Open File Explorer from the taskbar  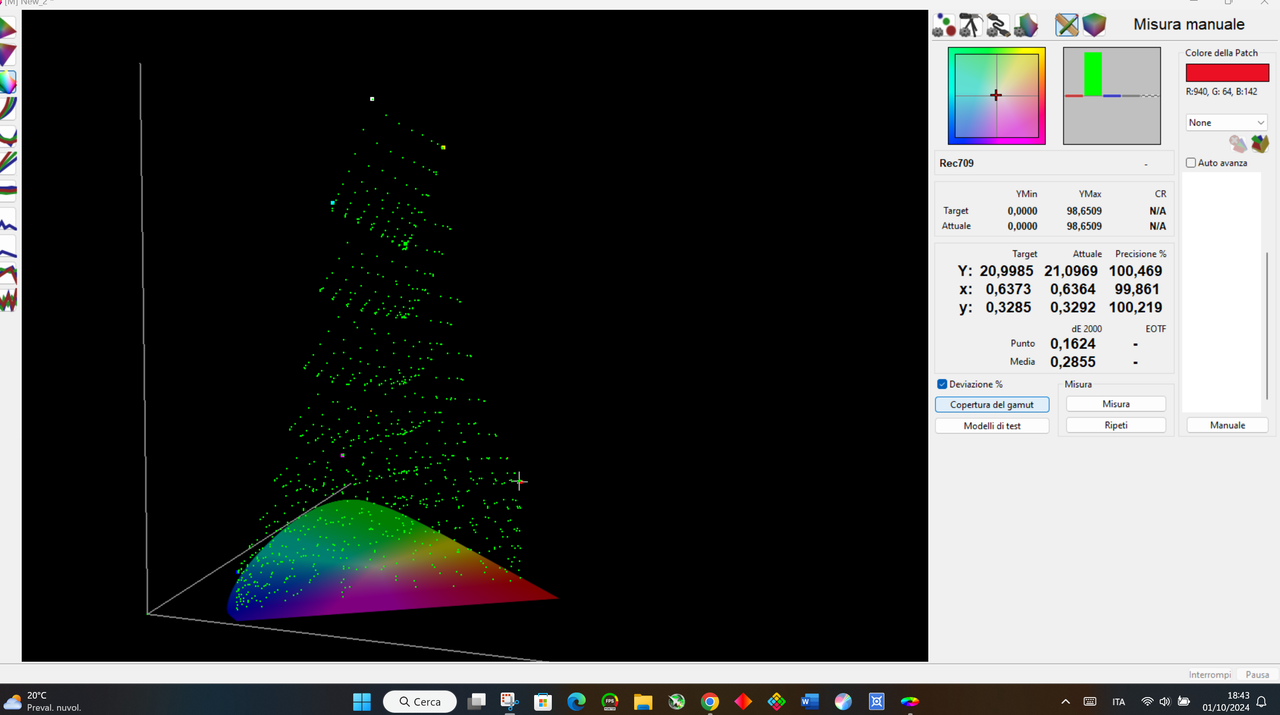click(x=642, y=701)
